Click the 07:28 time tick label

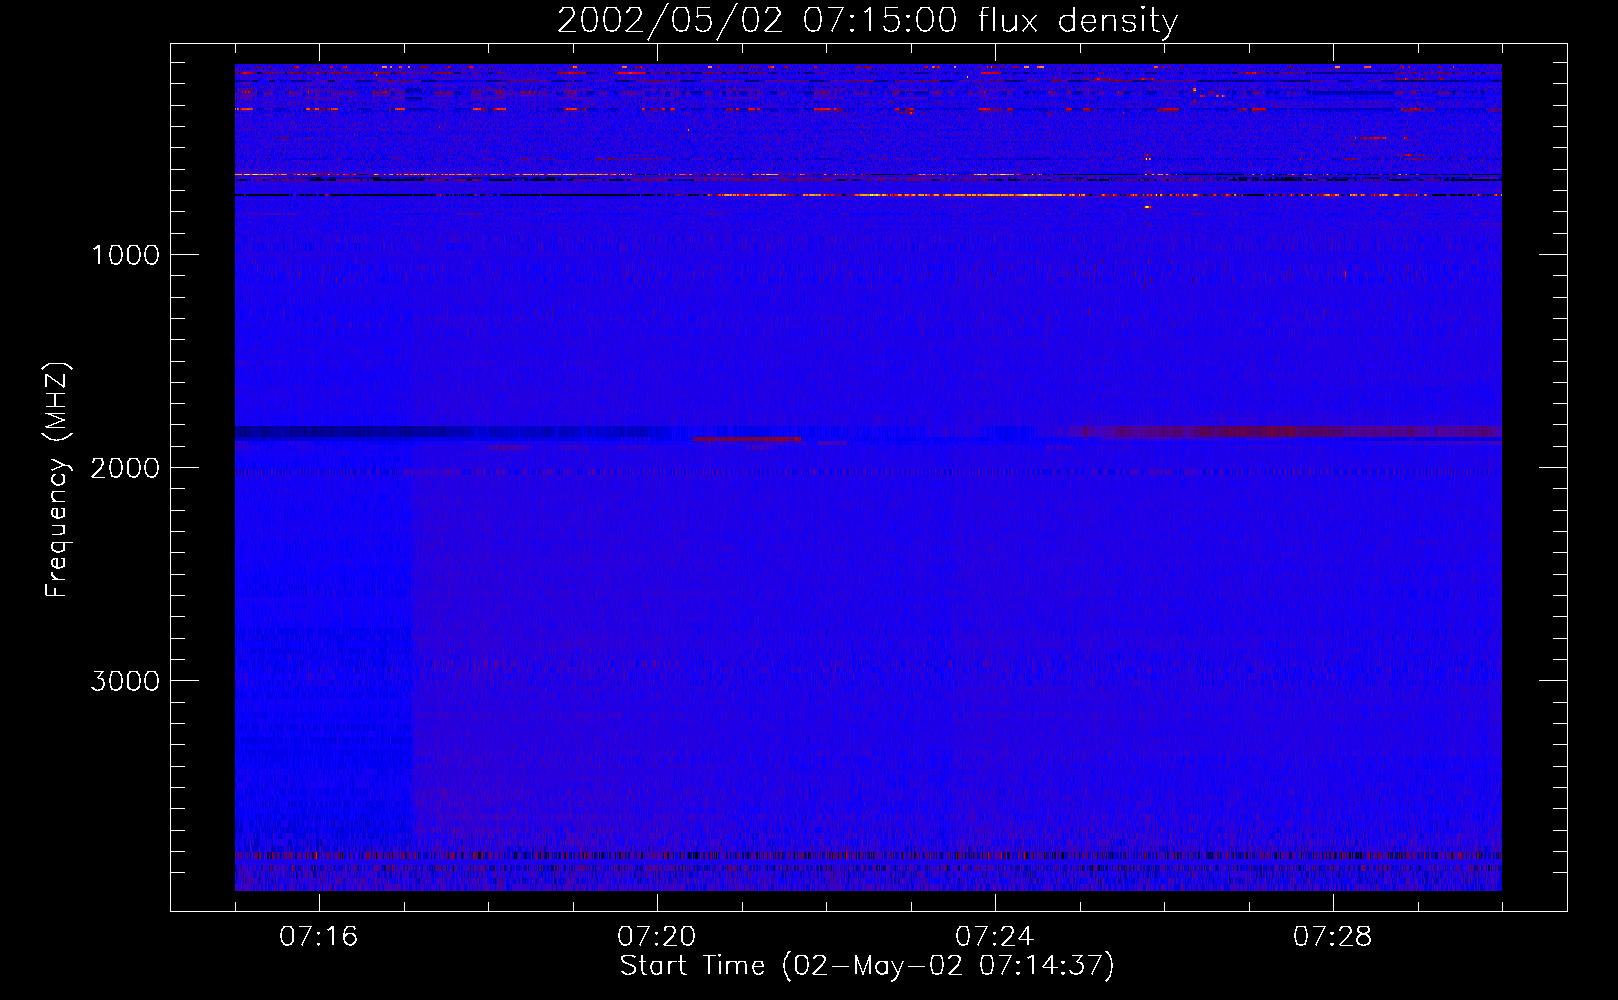click(x=1333, y=937)
